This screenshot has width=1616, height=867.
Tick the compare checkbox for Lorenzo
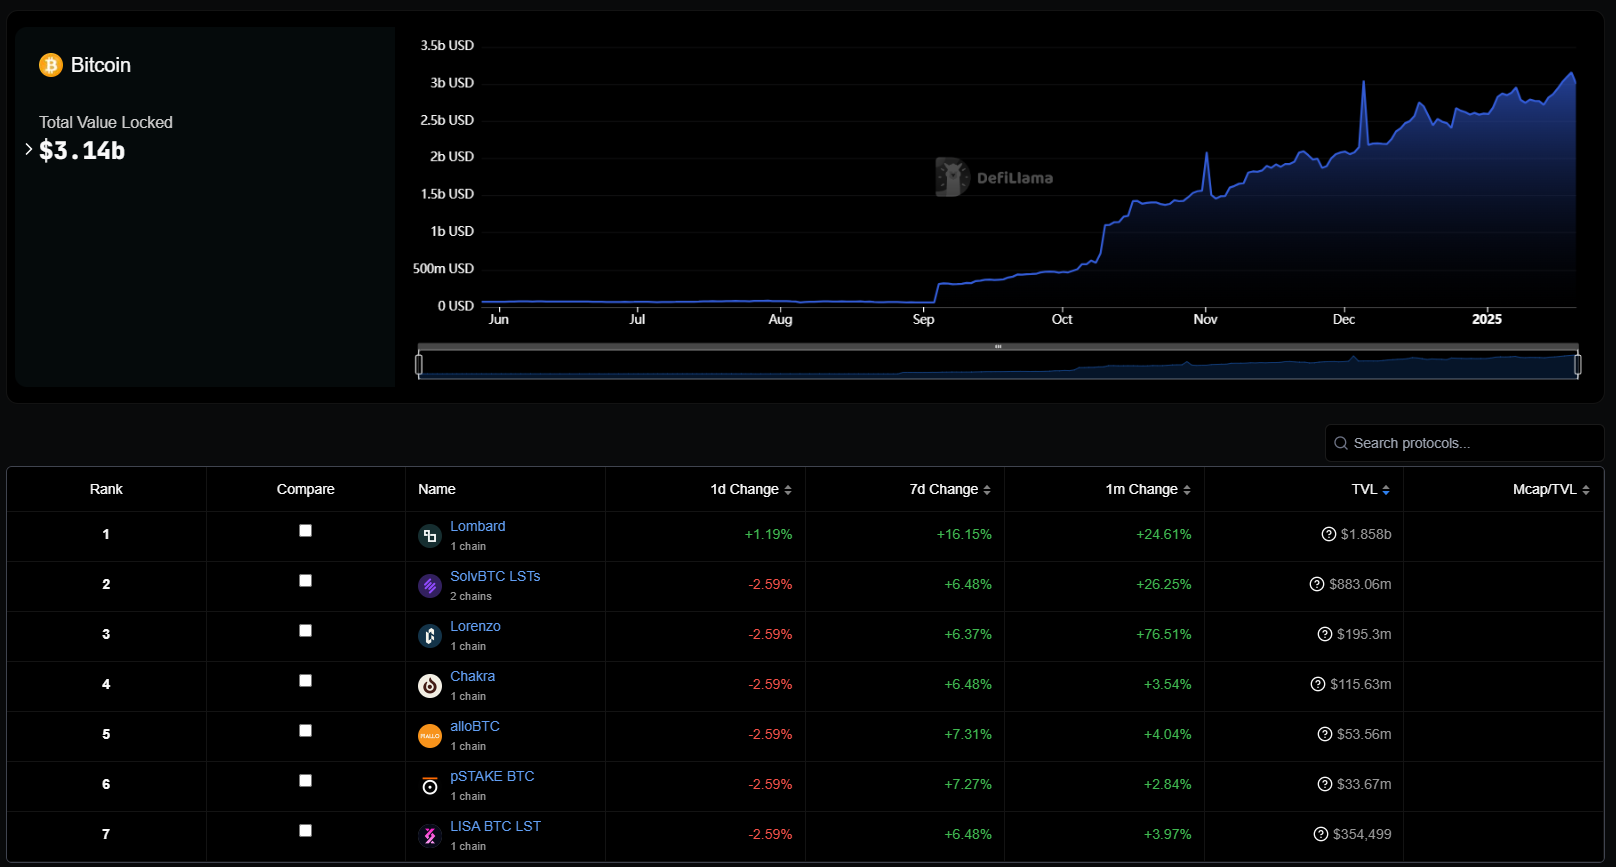pos(305,631)
